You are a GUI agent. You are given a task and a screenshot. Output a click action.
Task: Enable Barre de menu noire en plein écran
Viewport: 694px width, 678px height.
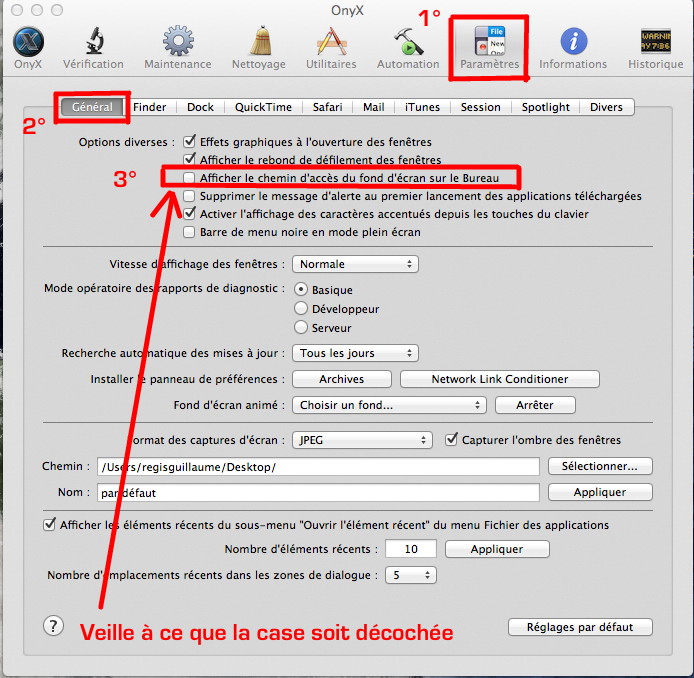click(x=189, y=232)
